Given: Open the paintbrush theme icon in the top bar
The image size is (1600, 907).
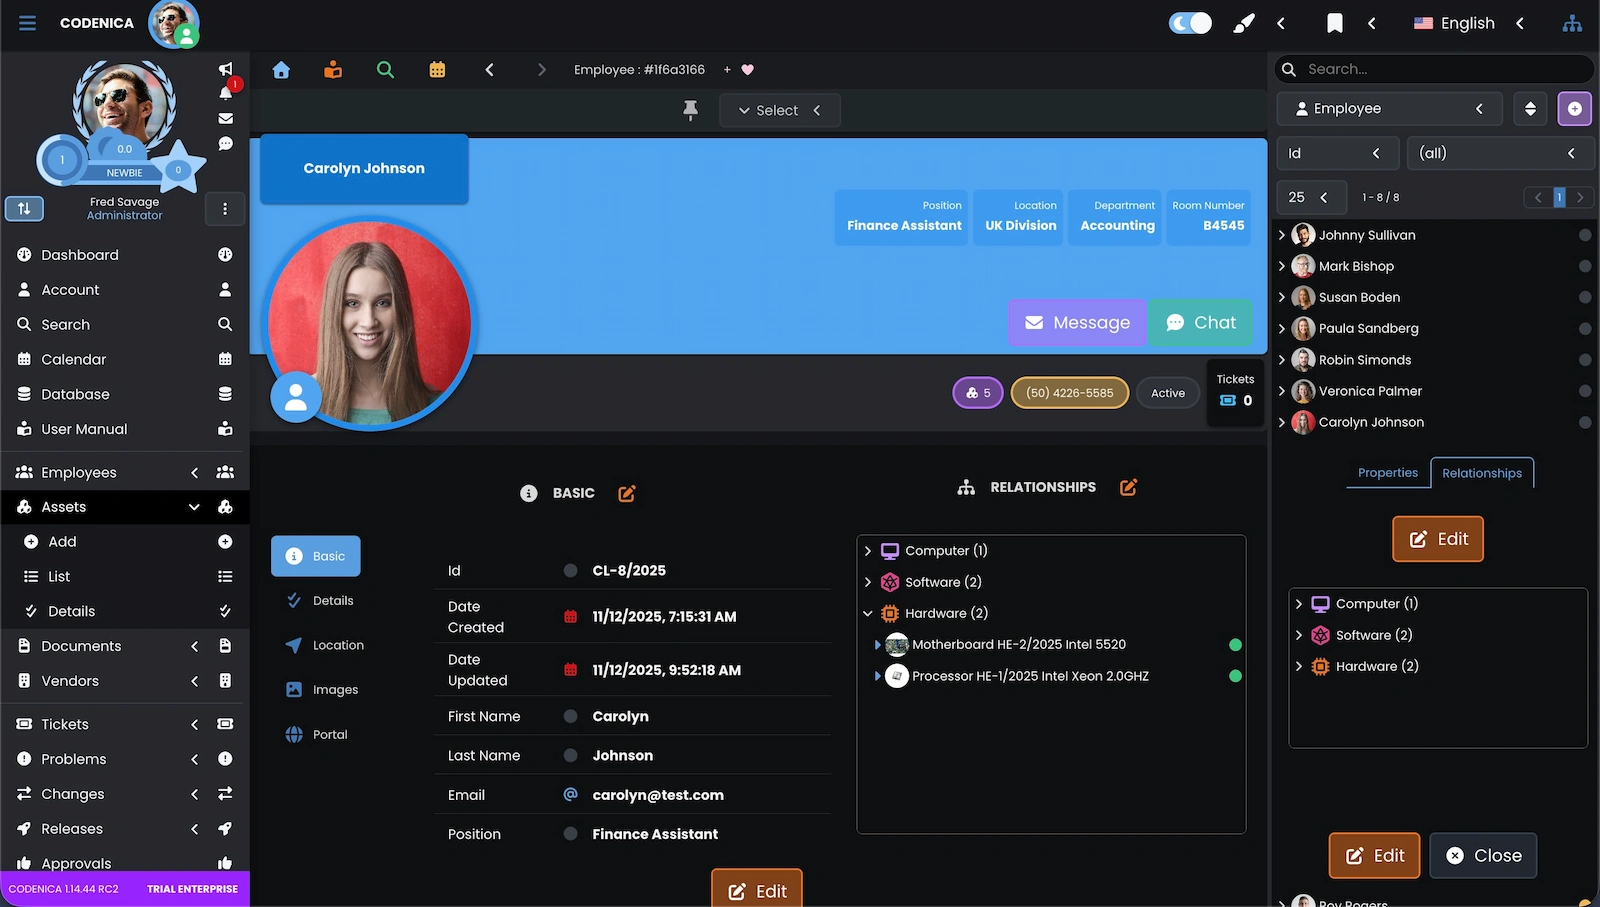Looking at the screenshot, I should tap(1243, 23).
